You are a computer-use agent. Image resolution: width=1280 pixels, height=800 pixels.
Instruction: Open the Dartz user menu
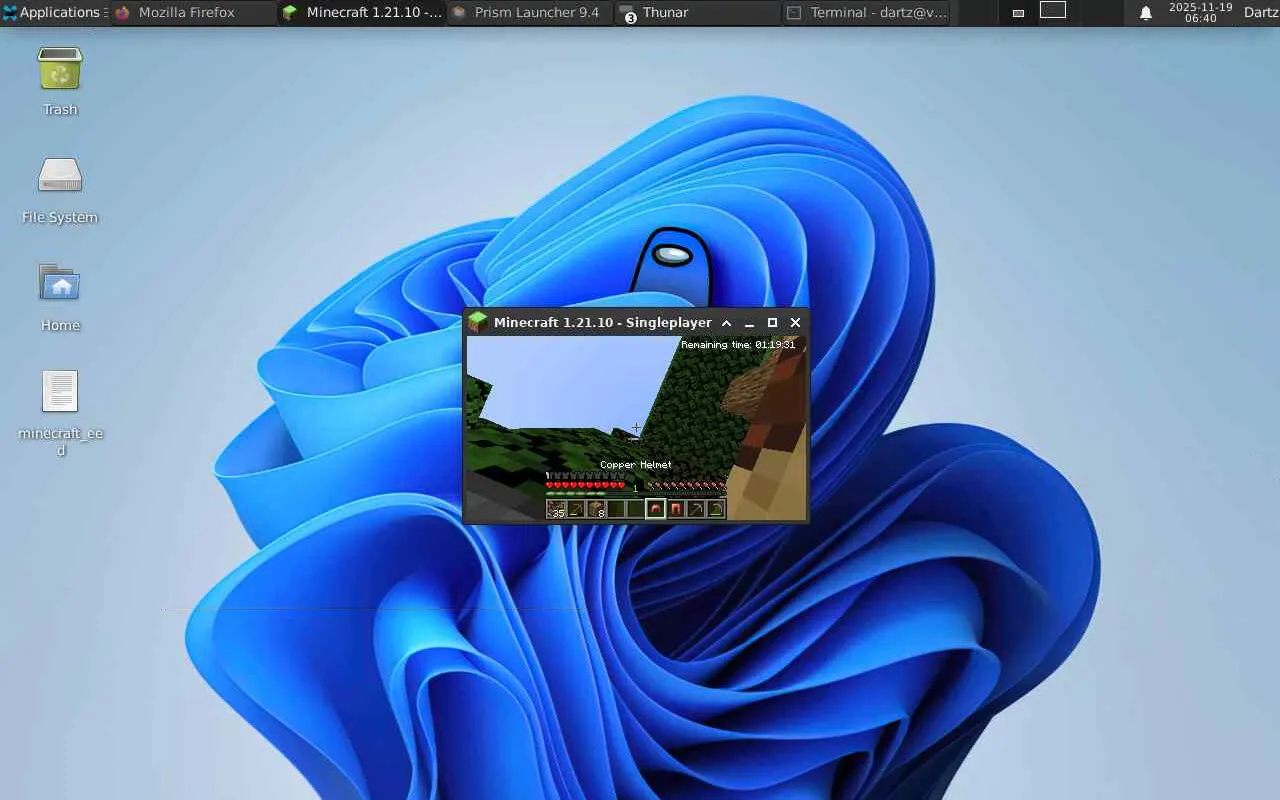pyautogui.click(x=1261, y=13)
